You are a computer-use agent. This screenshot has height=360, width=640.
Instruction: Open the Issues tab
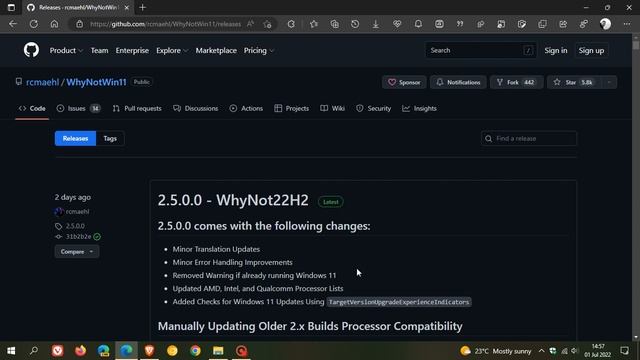pos(78,108)
